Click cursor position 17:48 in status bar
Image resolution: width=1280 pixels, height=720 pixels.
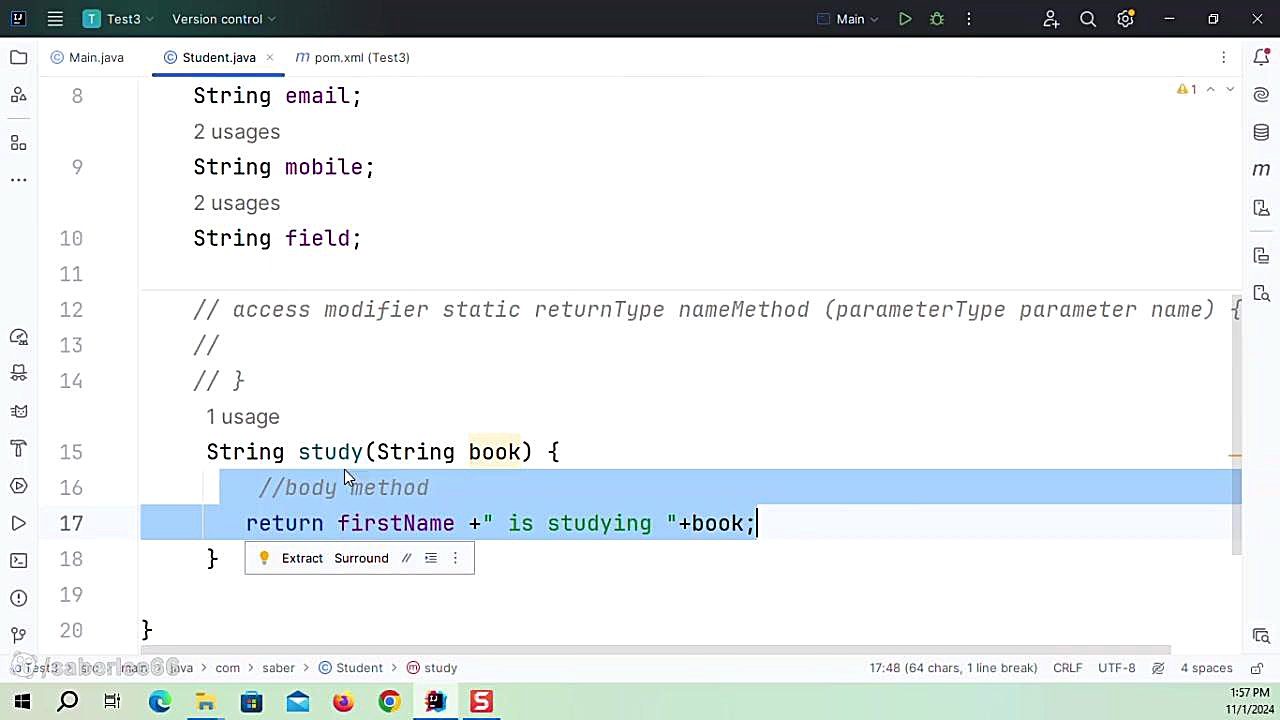pyautogui.click(x=953, y=668)
